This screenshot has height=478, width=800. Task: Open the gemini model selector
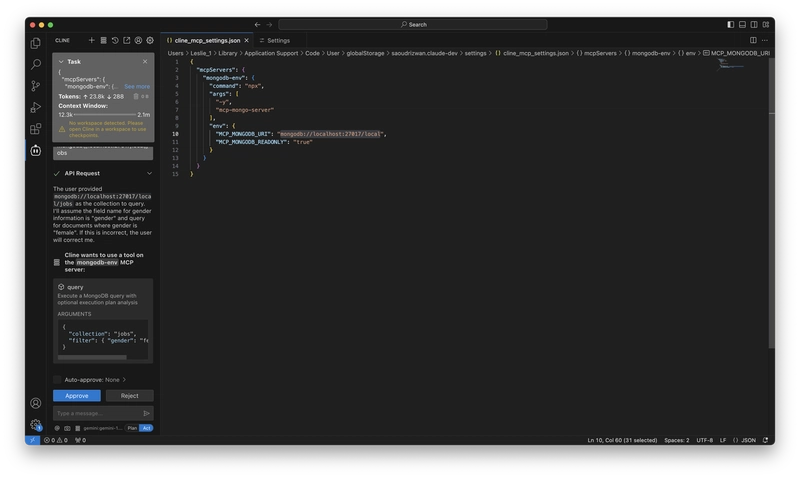103,428
